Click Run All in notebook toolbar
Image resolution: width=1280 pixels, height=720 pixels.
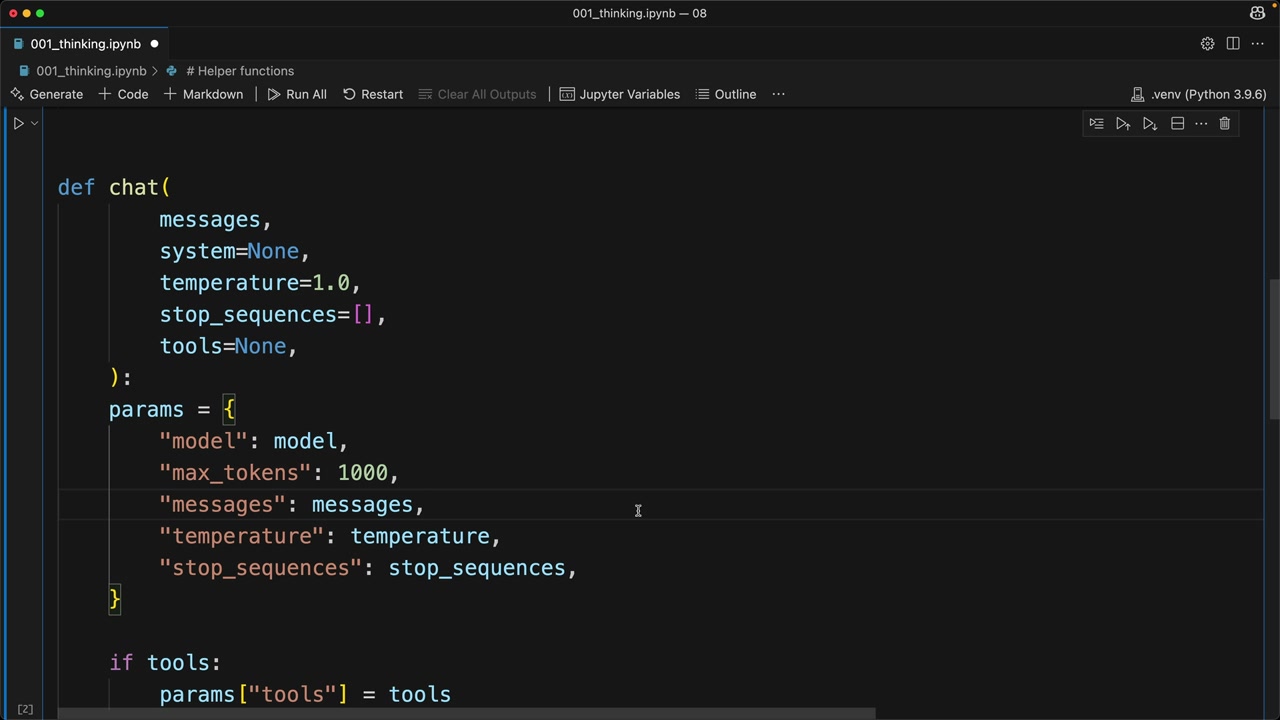[297, 94]
